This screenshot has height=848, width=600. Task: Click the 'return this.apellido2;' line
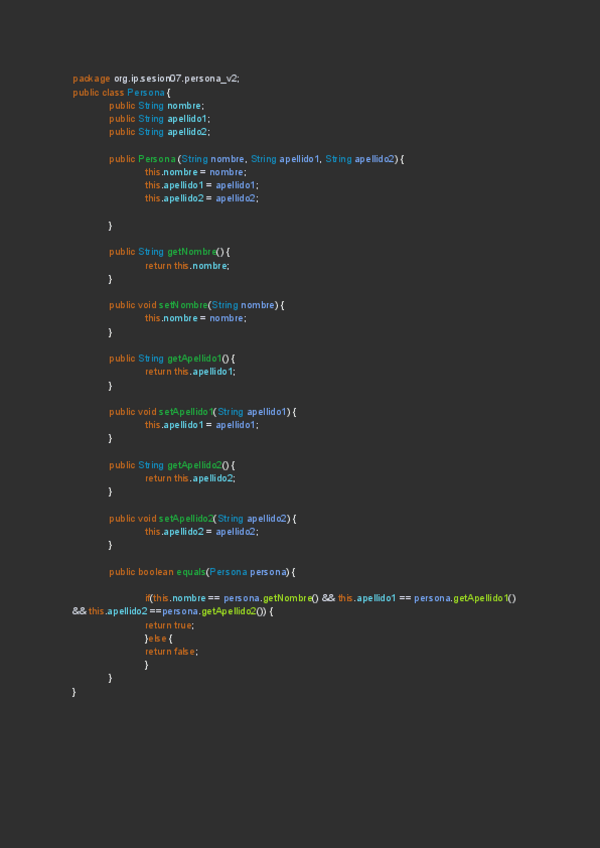190,478
